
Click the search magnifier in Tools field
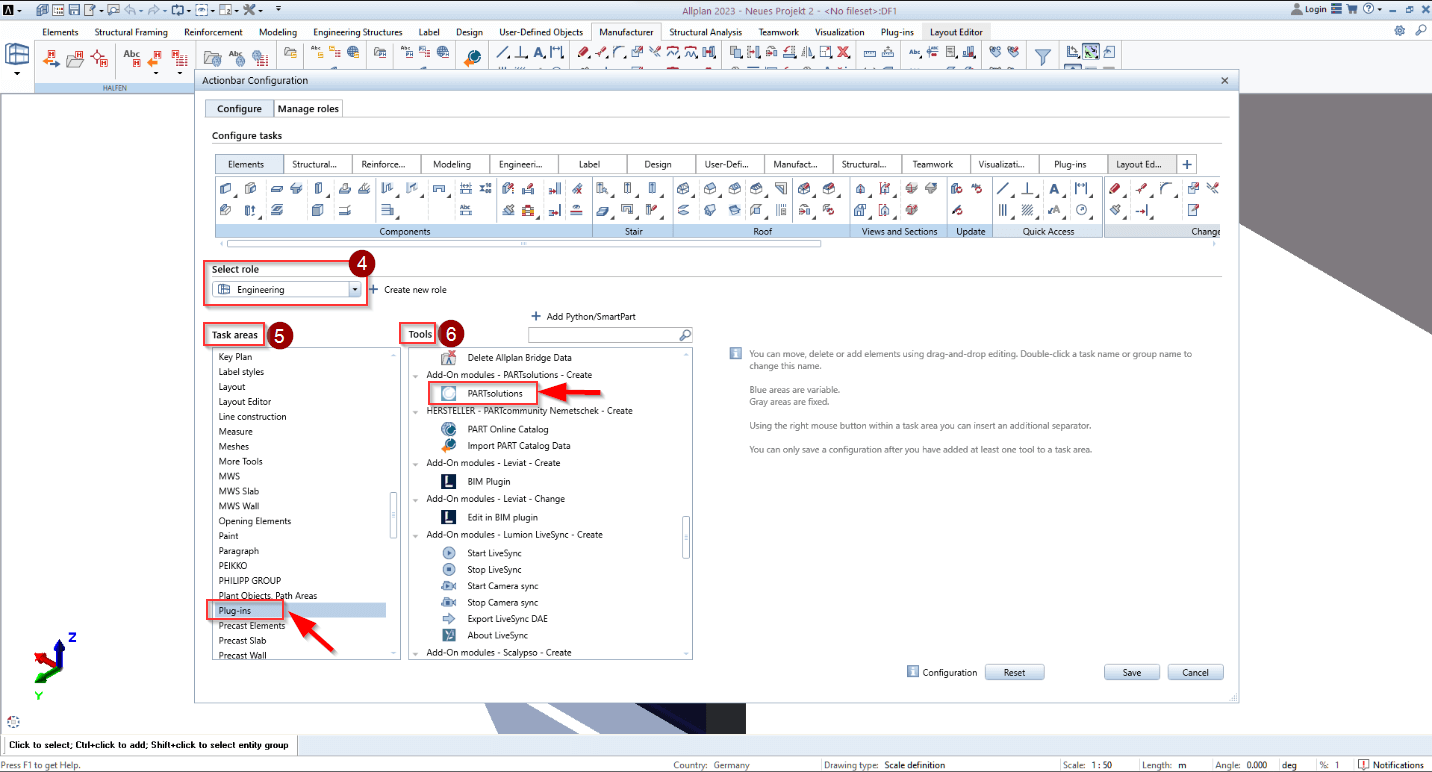pos(685,335)
